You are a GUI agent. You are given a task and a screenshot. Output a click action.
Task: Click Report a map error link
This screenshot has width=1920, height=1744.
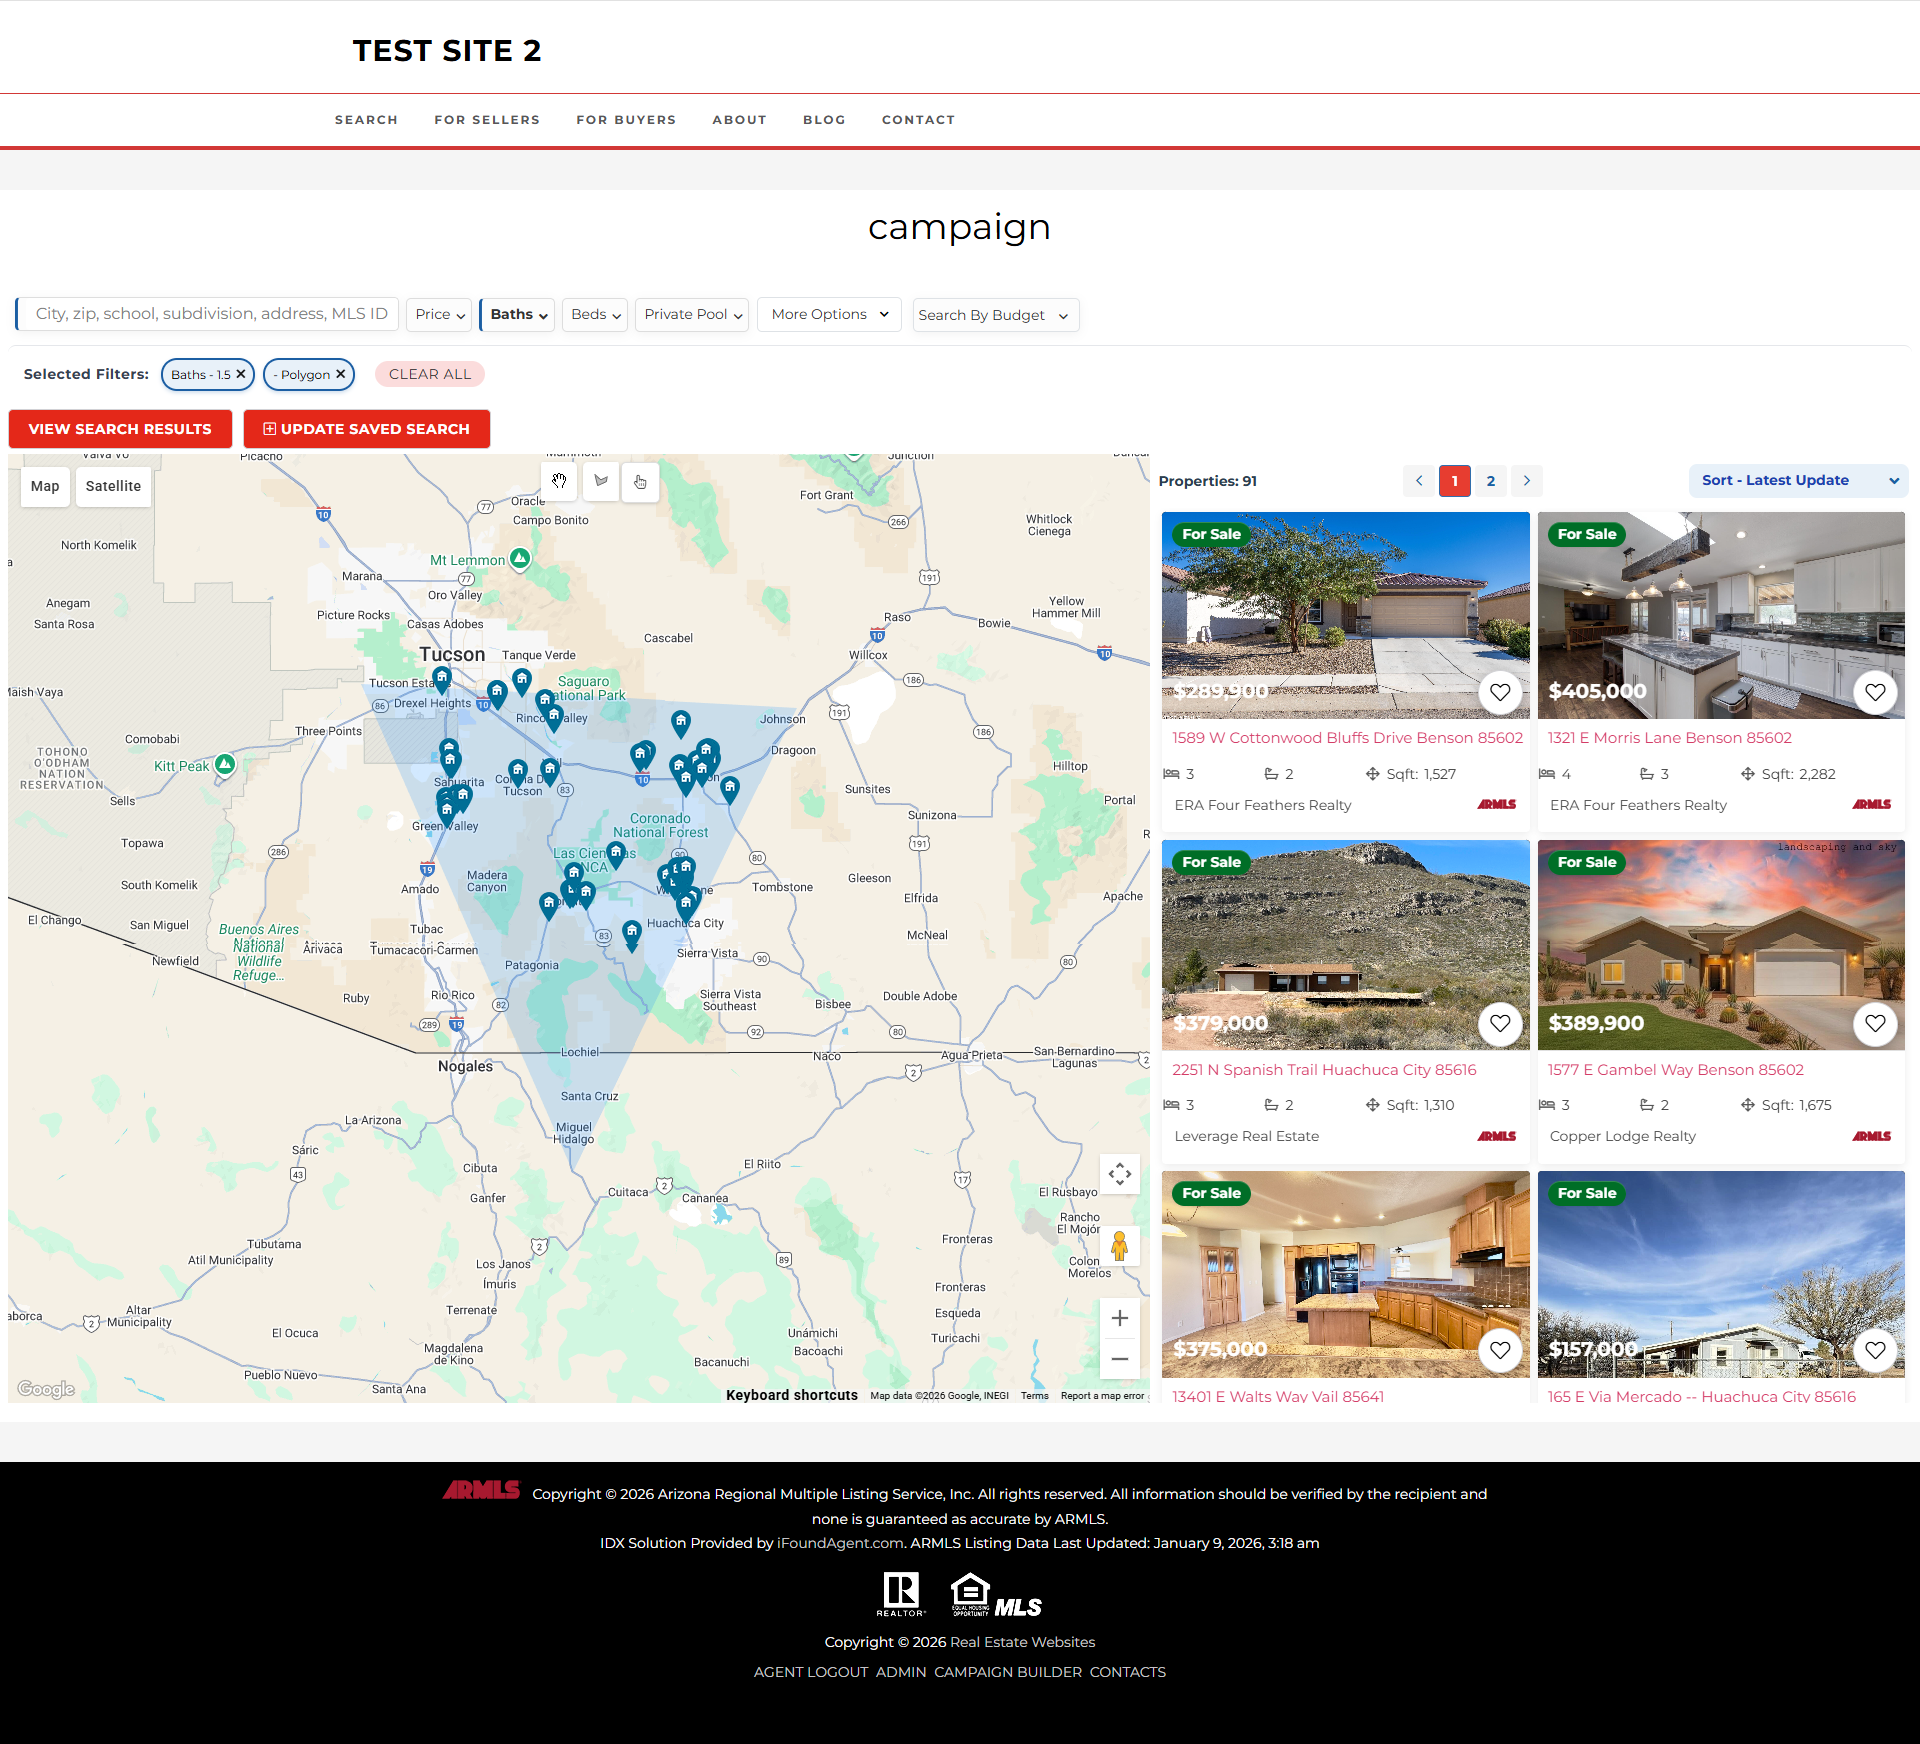pyautogui.click(x=1103, y=1396)
